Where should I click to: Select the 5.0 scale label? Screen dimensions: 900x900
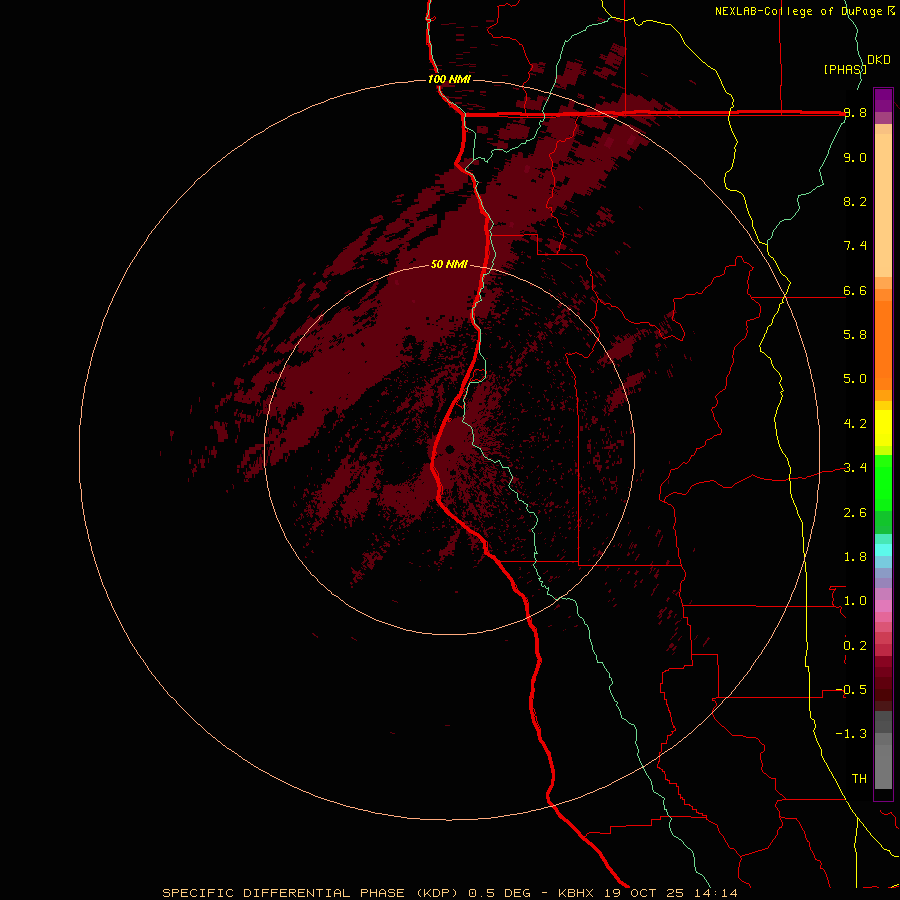pyautogui.click(x=855, y=379)
